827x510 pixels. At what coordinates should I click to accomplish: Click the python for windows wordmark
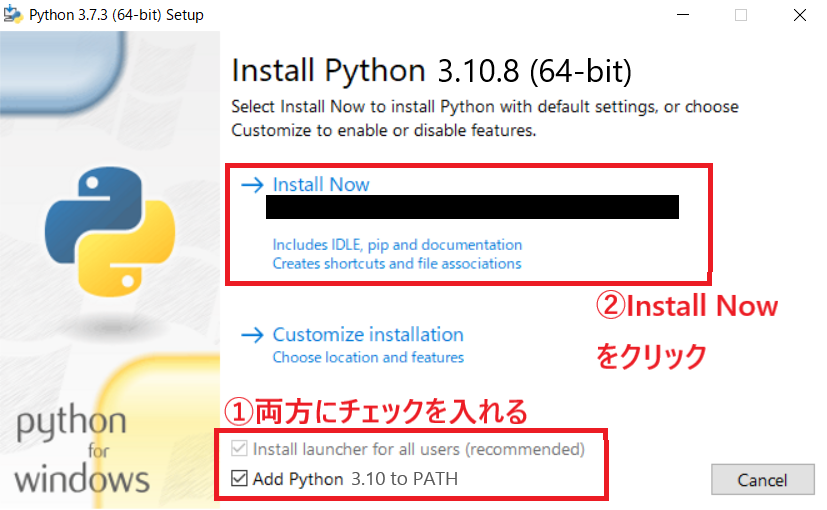(82, 450)
